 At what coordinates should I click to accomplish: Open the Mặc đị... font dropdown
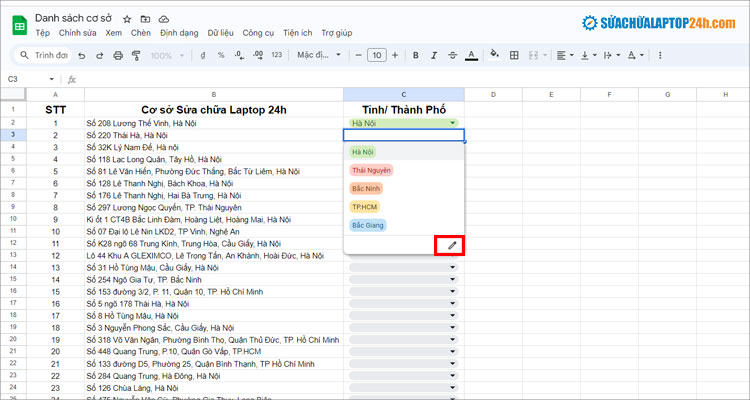319,55
